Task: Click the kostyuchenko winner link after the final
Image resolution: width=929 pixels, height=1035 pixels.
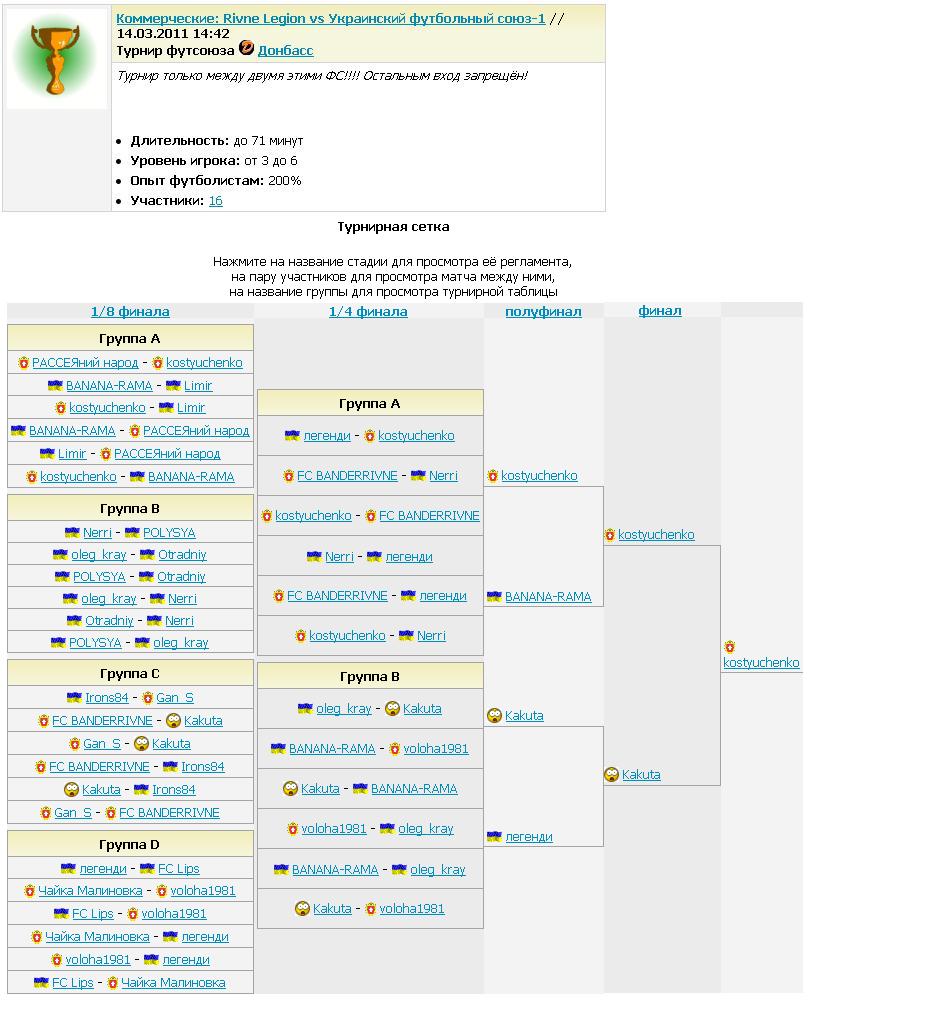Action: 761,663
